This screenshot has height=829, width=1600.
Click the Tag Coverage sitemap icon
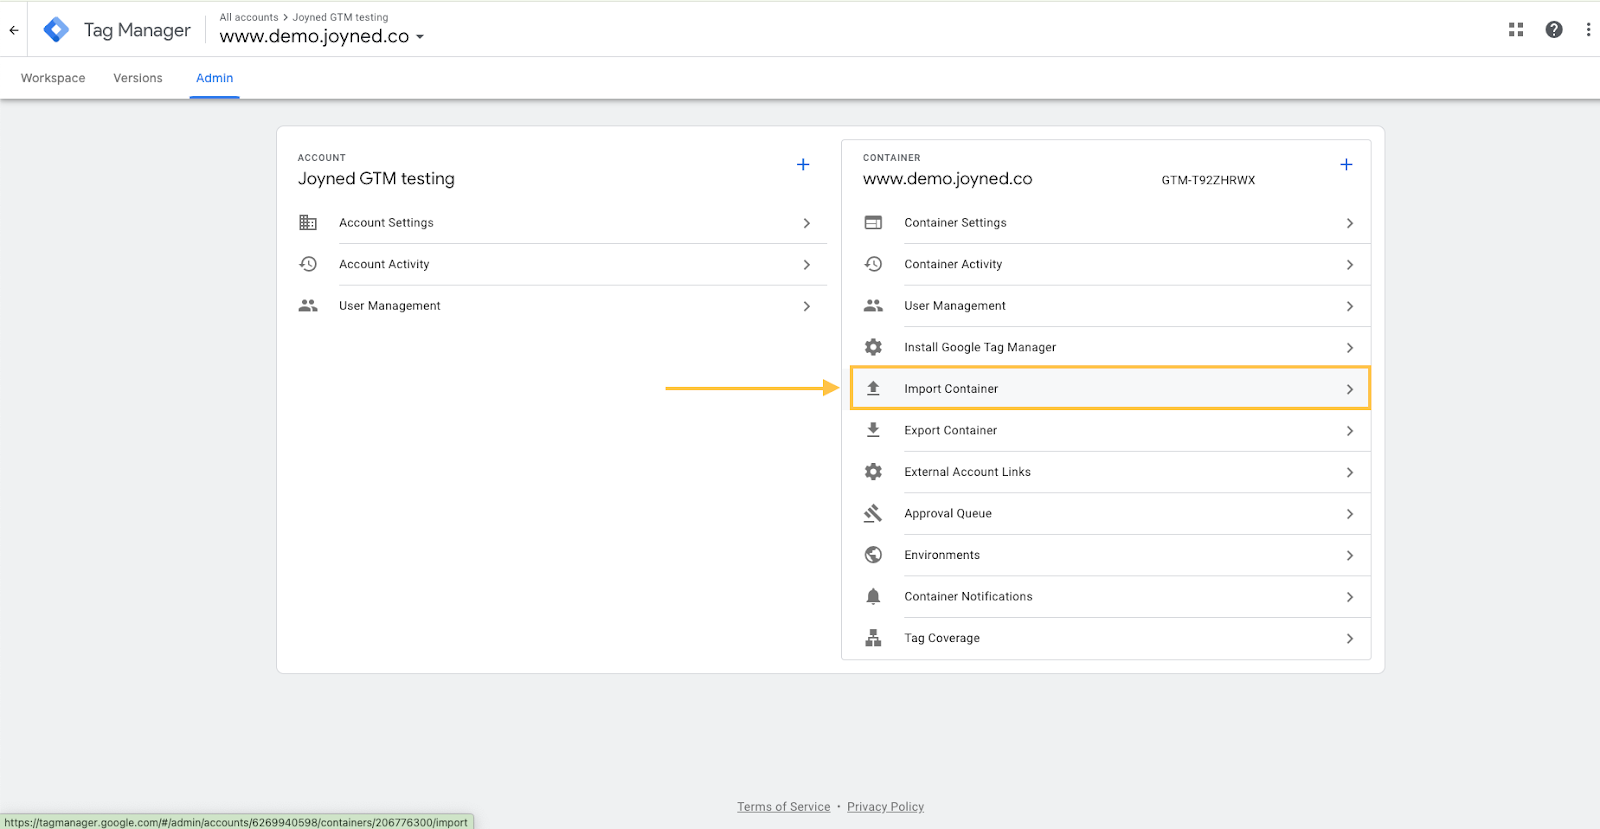873,638
